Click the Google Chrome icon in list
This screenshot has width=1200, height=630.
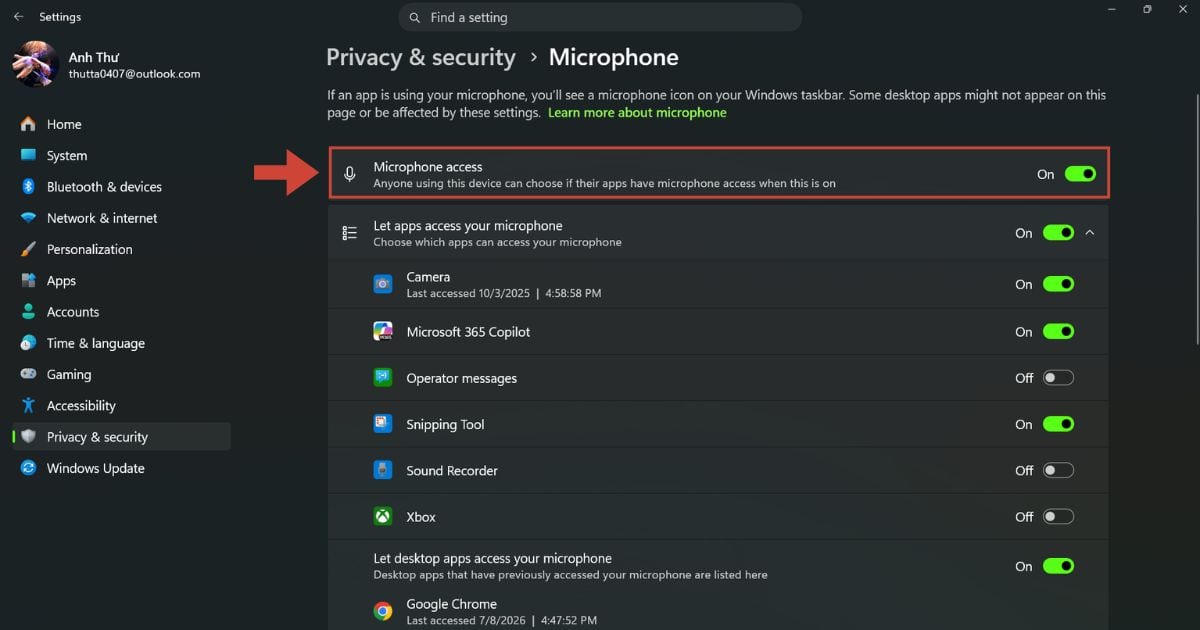[x=383, y=611]
